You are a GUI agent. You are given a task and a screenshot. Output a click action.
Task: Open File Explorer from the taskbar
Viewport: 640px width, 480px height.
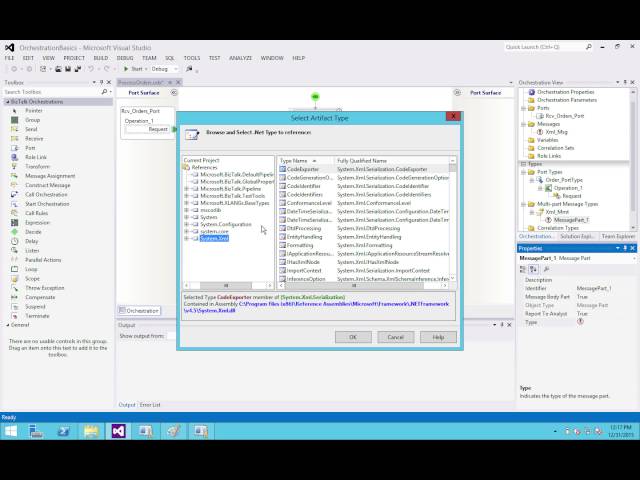click(x=91, y=431)
